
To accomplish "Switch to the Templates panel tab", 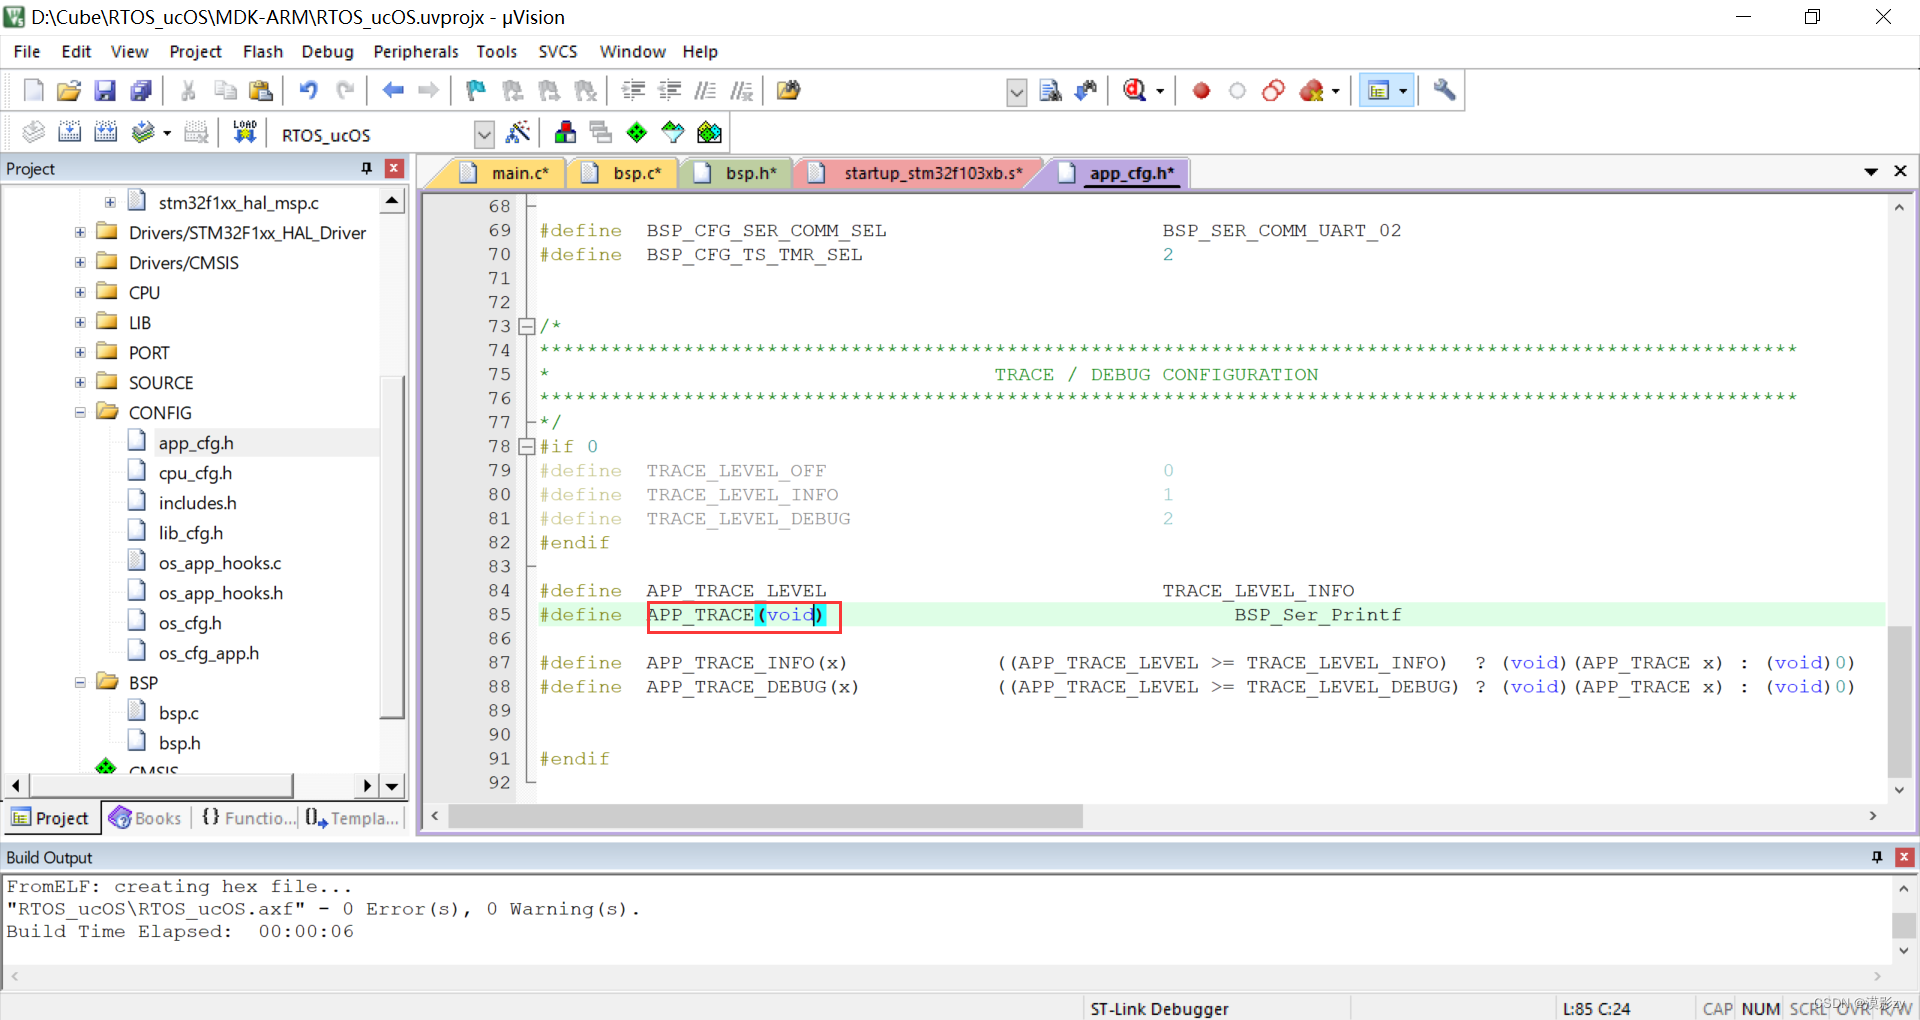I will point(352,818).
